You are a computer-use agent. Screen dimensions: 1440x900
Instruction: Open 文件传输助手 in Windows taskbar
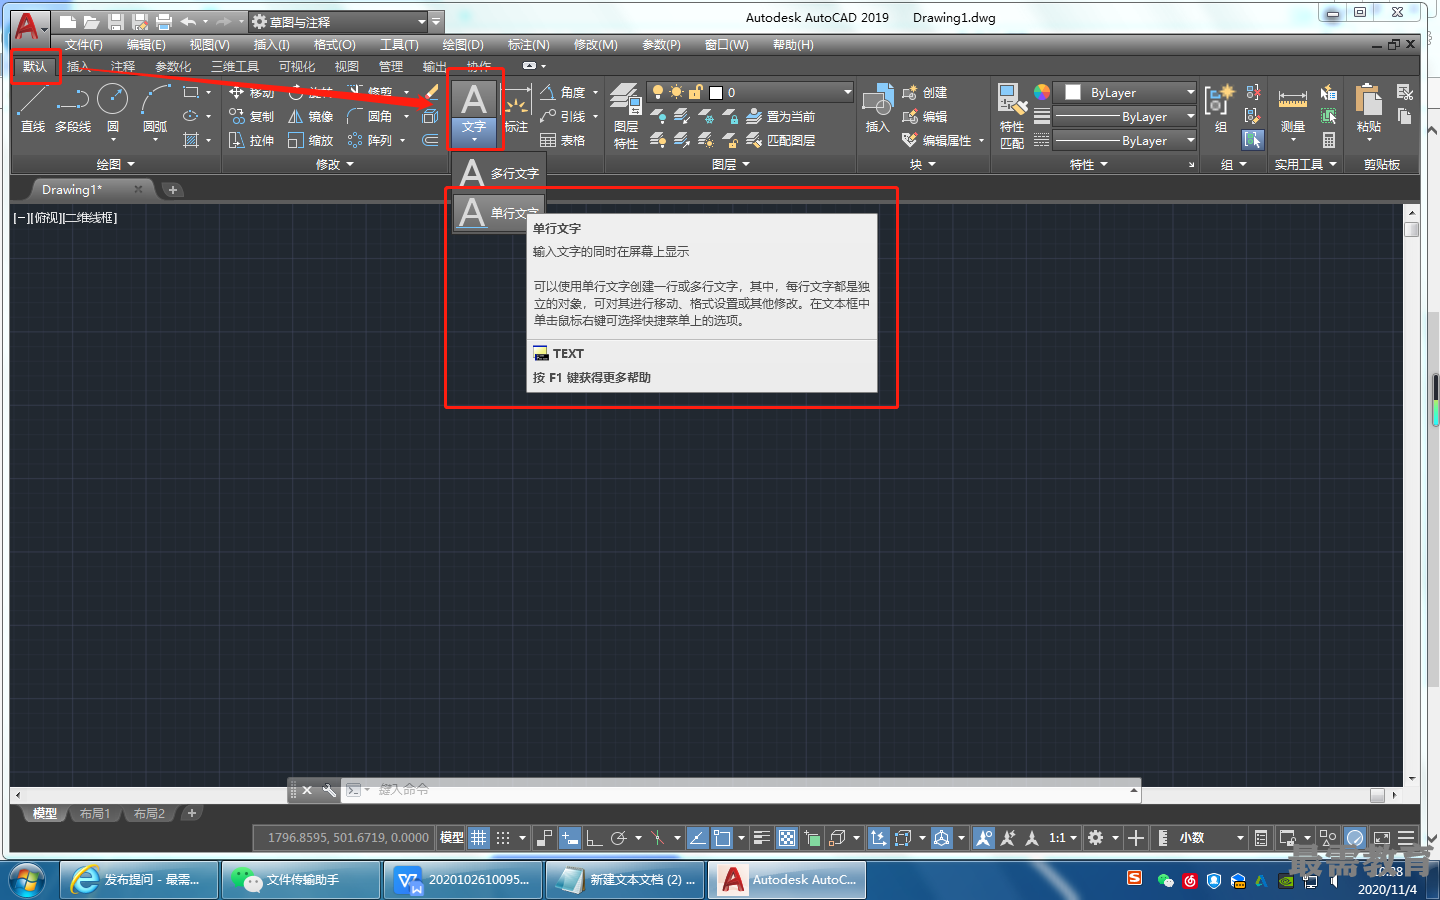click(300, 880)
